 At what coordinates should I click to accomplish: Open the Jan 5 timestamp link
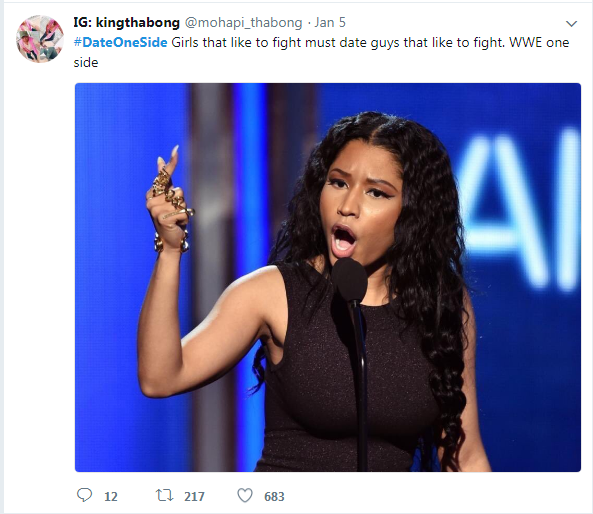coord(330,23)
